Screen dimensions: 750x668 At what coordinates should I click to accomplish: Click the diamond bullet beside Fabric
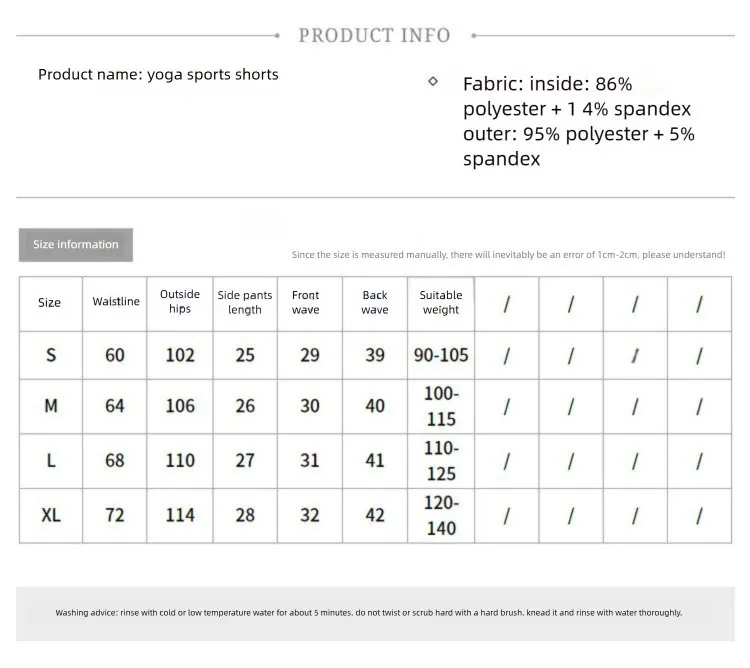433,81
